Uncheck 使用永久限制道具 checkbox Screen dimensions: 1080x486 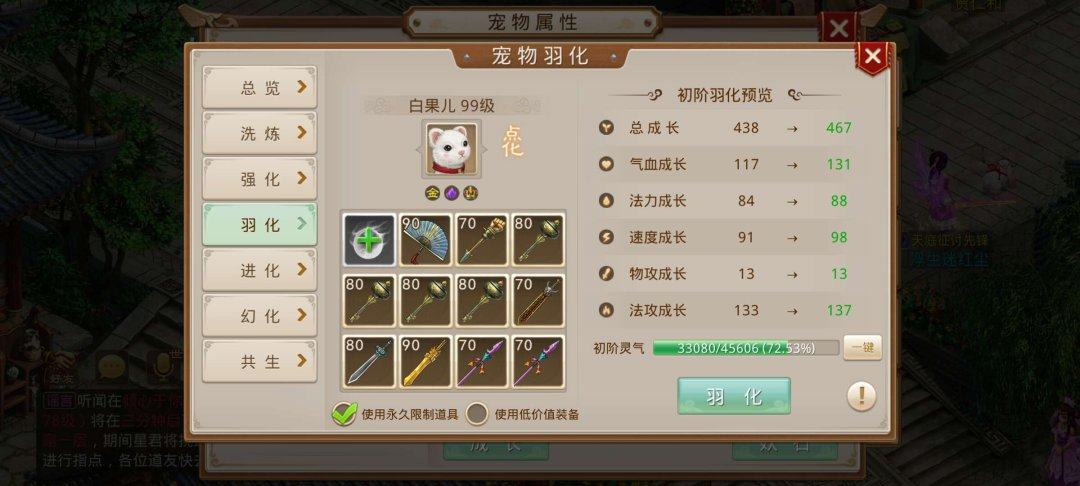344,414
